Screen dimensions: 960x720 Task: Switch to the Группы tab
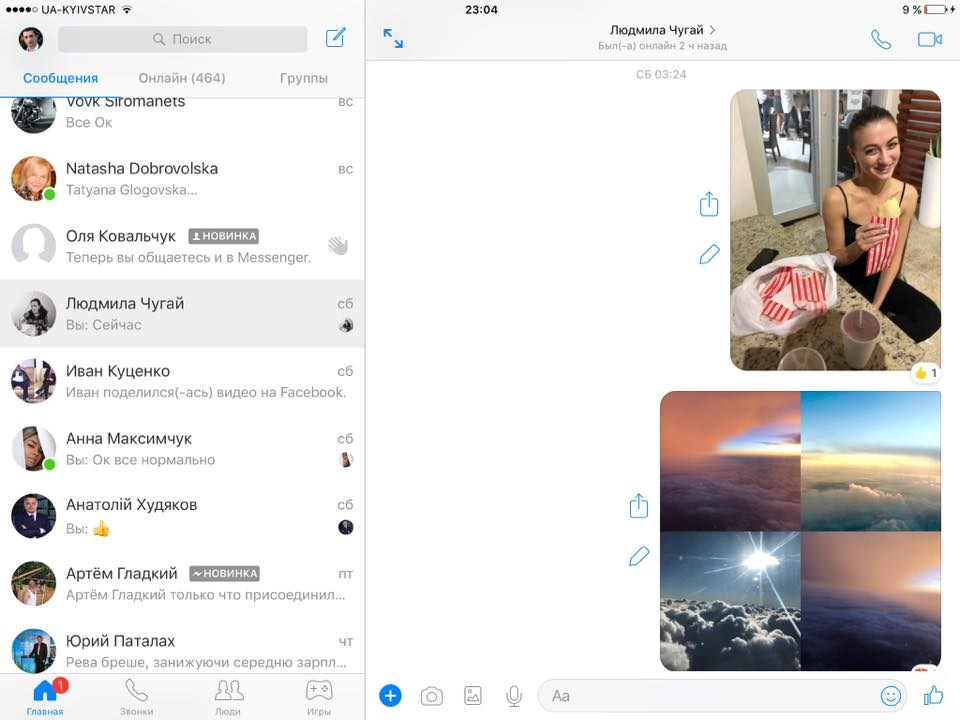pos(304,78)
